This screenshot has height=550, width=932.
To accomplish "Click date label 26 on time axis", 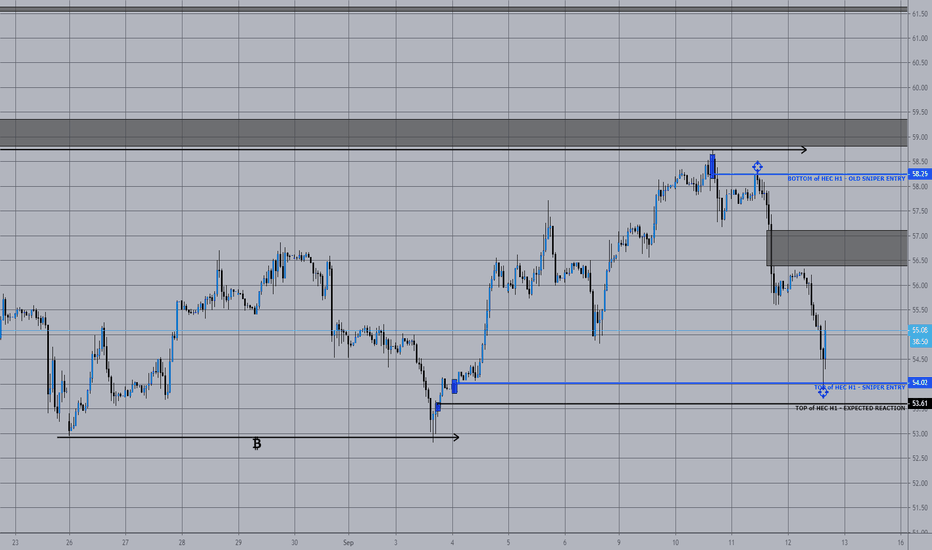I will [70, 542].
